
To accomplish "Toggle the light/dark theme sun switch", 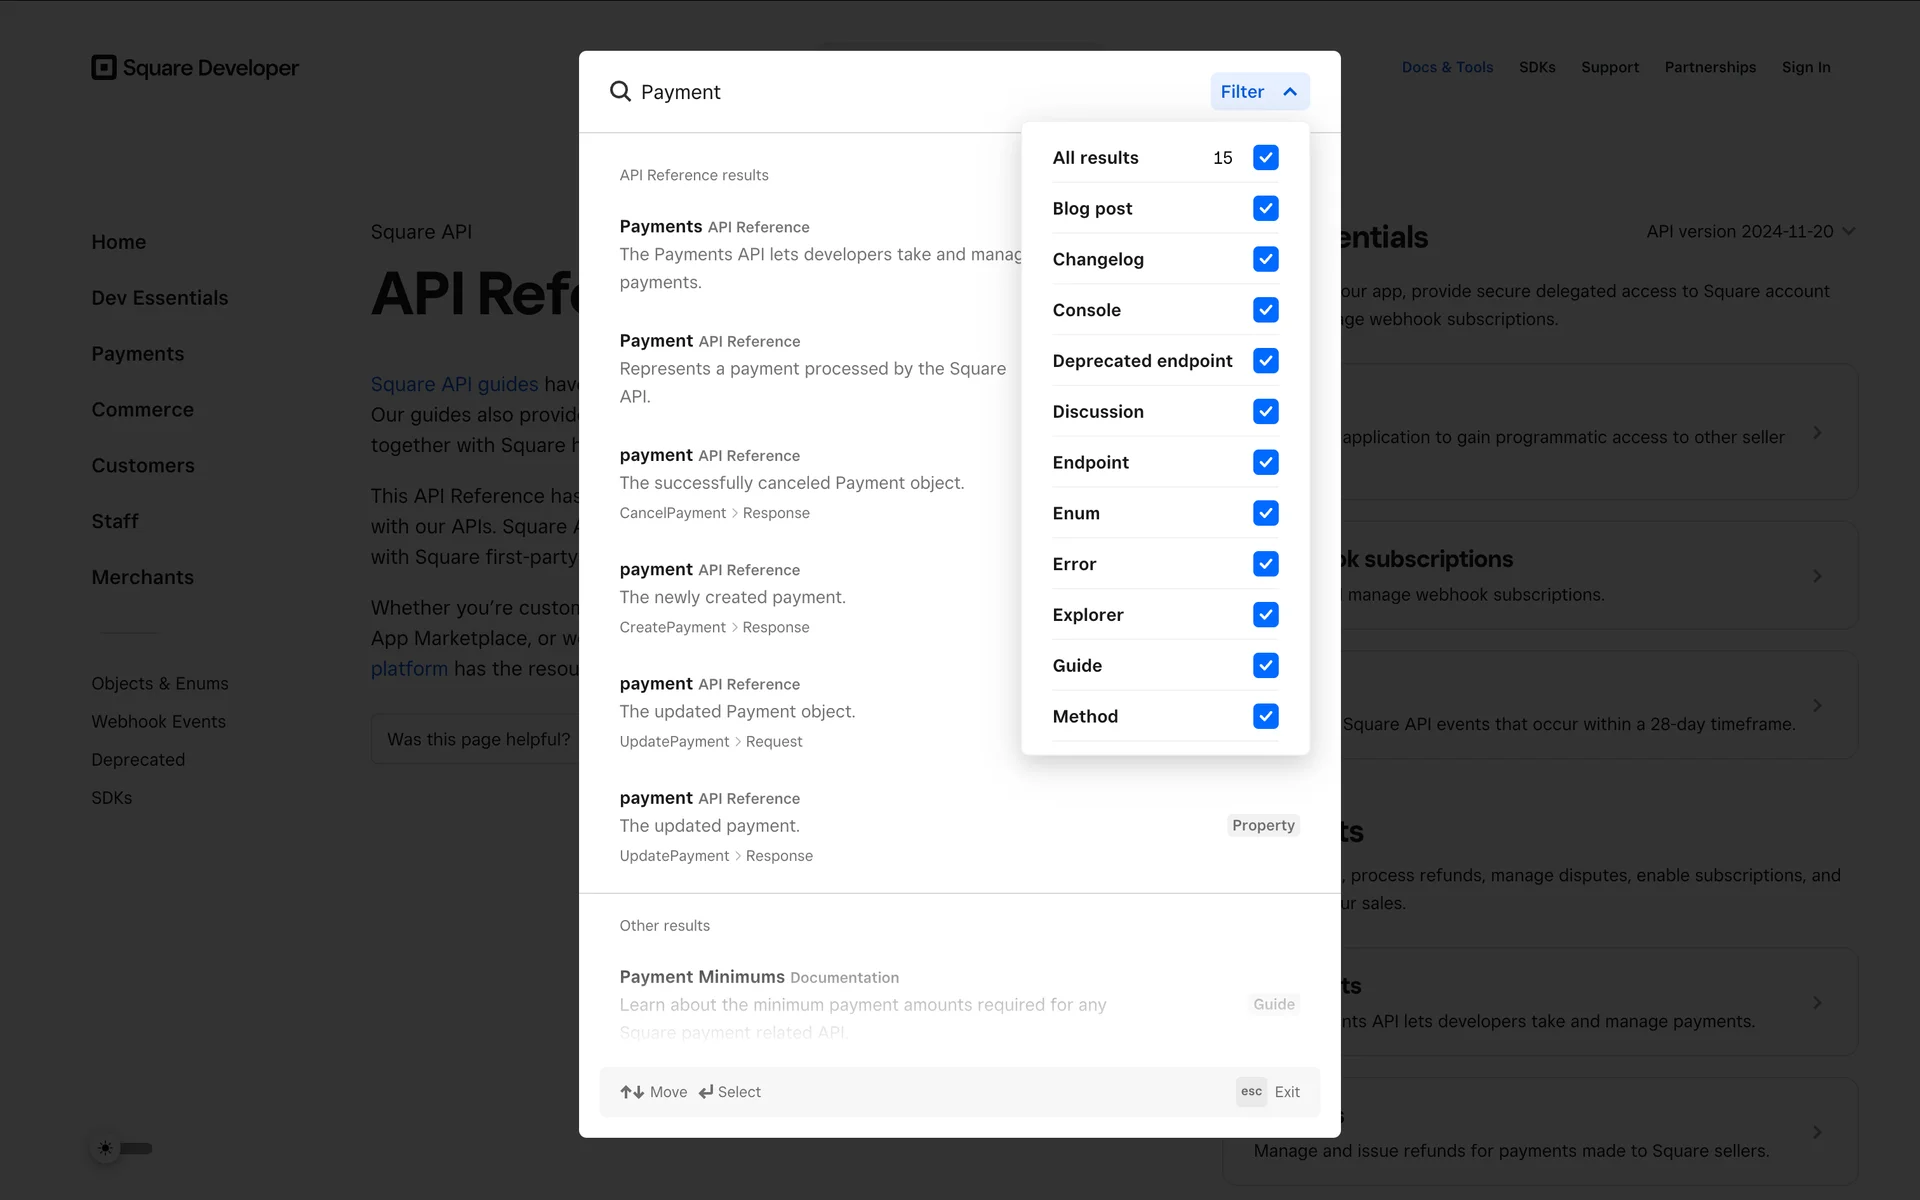I will [x=124, y=1148].
